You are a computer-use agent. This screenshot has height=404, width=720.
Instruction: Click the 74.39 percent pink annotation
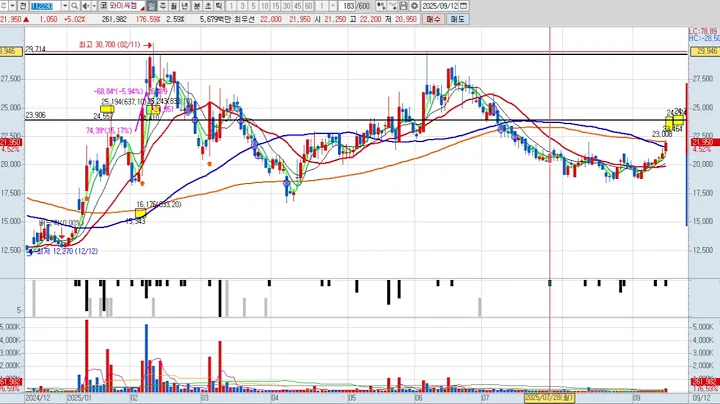(x=108, y=130)
